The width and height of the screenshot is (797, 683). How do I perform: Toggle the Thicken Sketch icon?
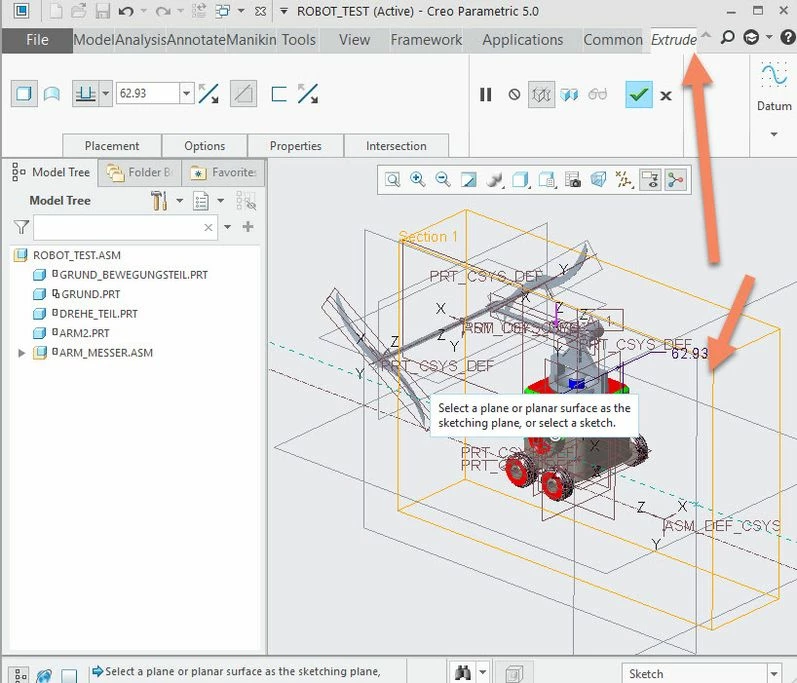point(279,94)
